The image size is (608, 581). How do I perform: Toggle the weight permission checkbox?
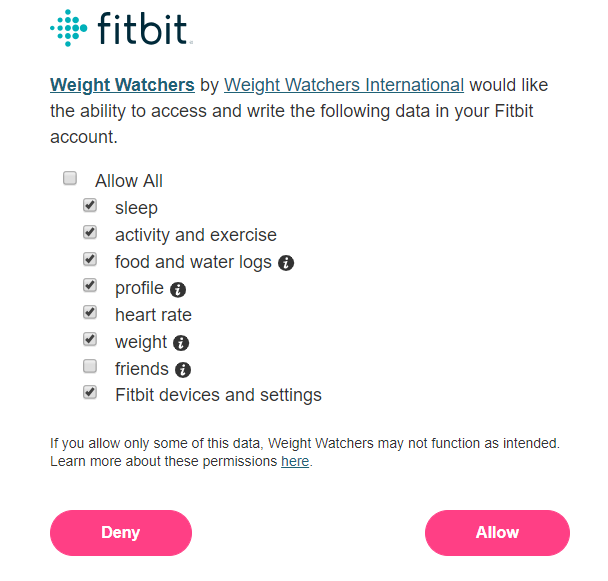coord(90,340)
